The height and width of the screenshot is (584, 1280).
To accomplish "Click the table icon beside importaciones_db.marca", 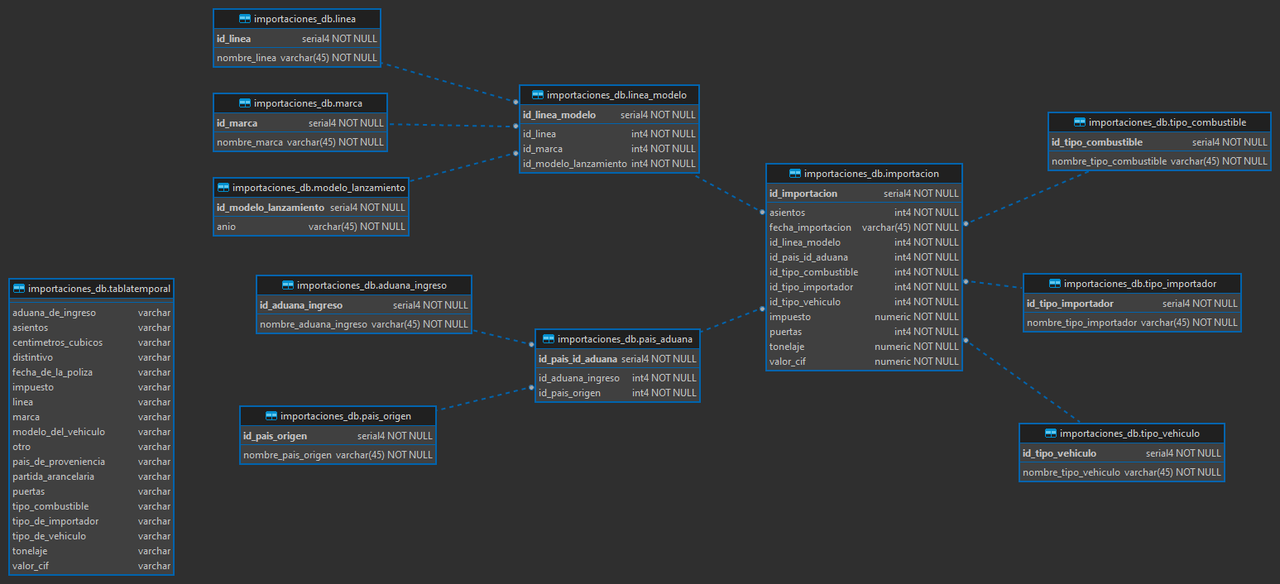I will coord(245,103).
